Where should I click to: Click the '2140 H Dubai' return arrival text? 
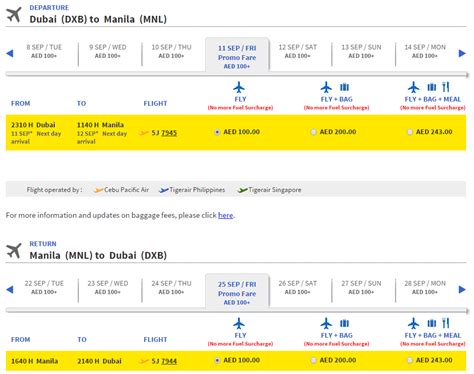99,361
